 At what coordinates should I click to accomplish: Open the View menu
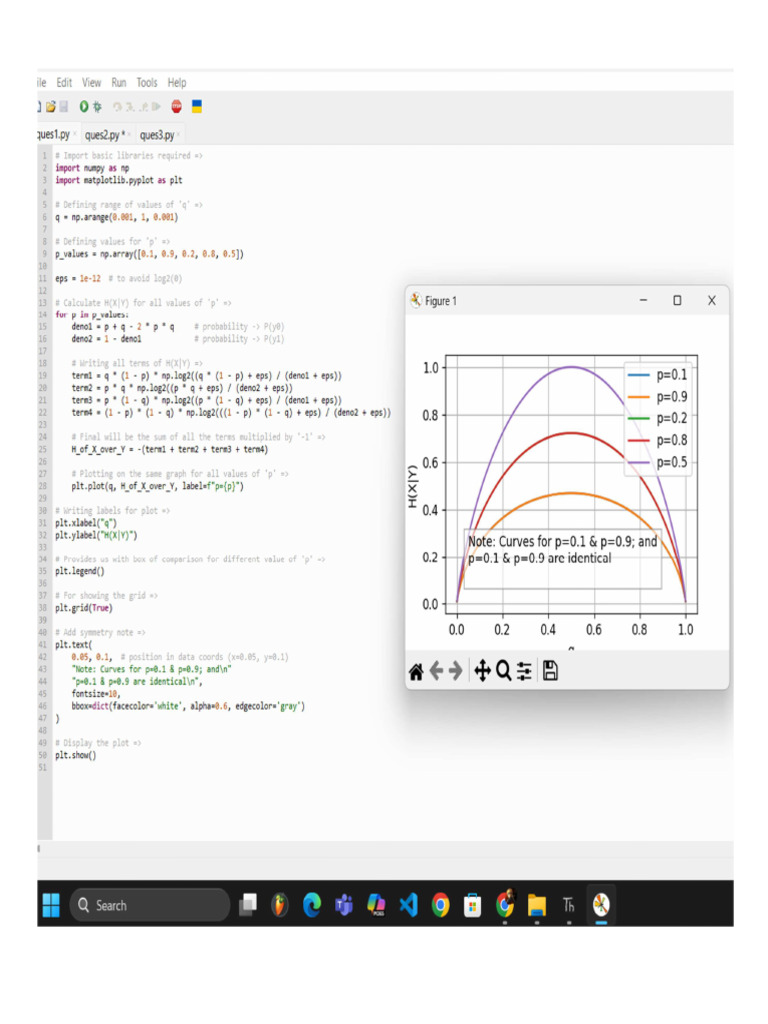[91, 82]
